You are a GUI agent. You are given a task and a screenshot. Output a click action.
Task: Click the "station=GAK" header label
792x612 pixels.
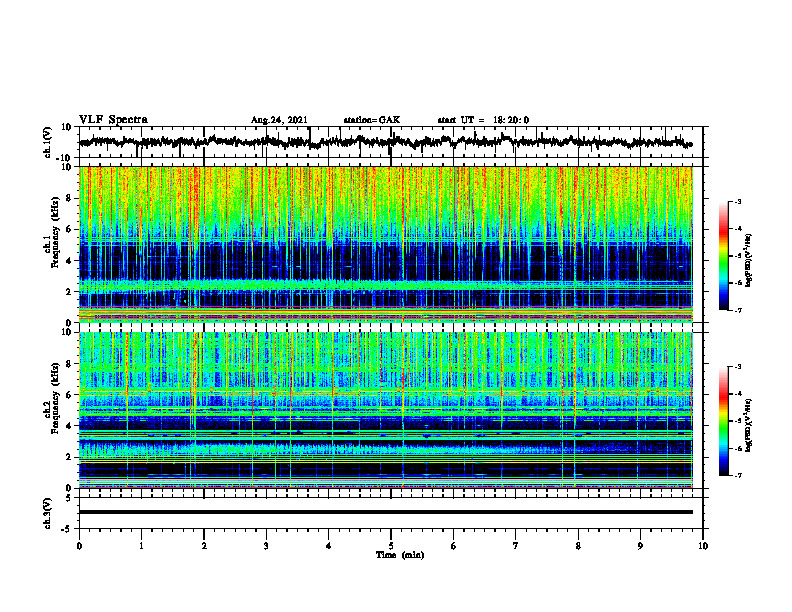click(372, 120)
